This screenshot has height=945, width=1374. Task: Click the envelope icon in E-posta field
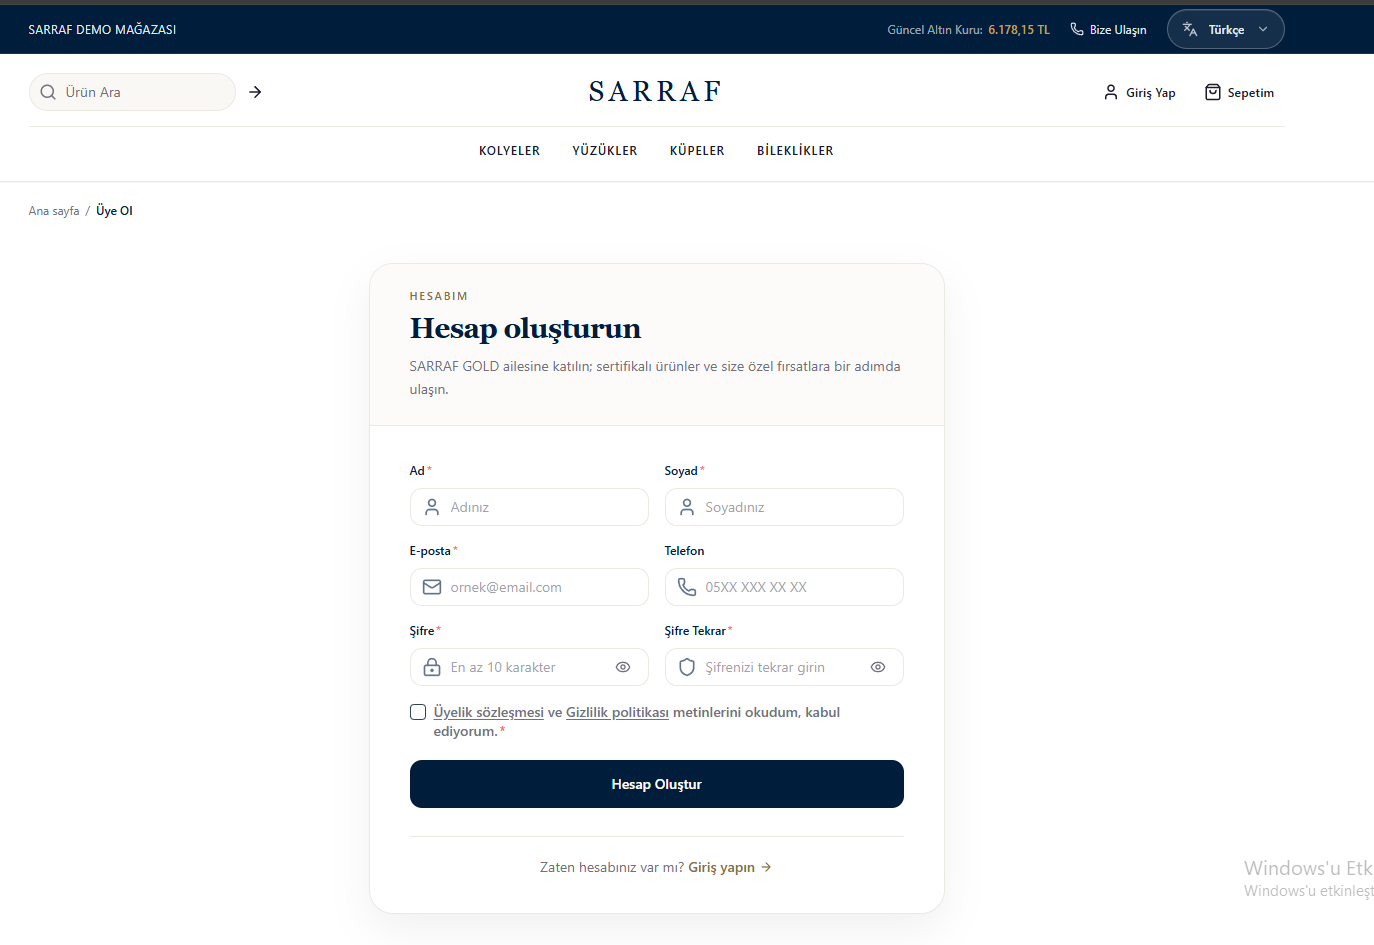[x=432, y=587]
